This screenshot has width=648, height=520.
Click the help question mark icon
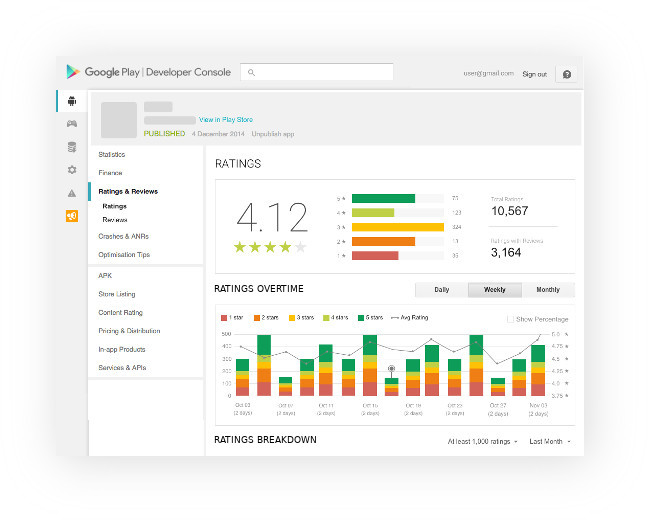click(x=567, y=74)
